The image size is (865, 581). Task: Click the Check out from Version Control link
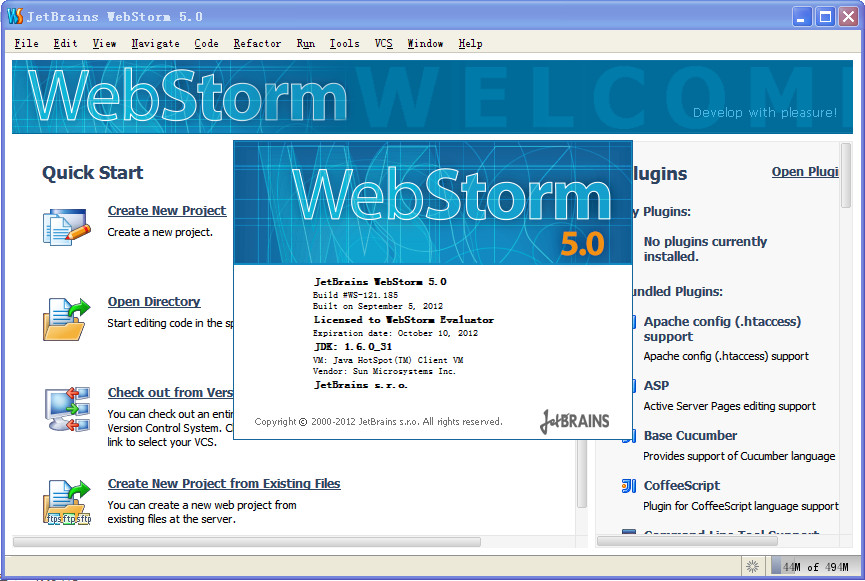(x=170, y=393)
